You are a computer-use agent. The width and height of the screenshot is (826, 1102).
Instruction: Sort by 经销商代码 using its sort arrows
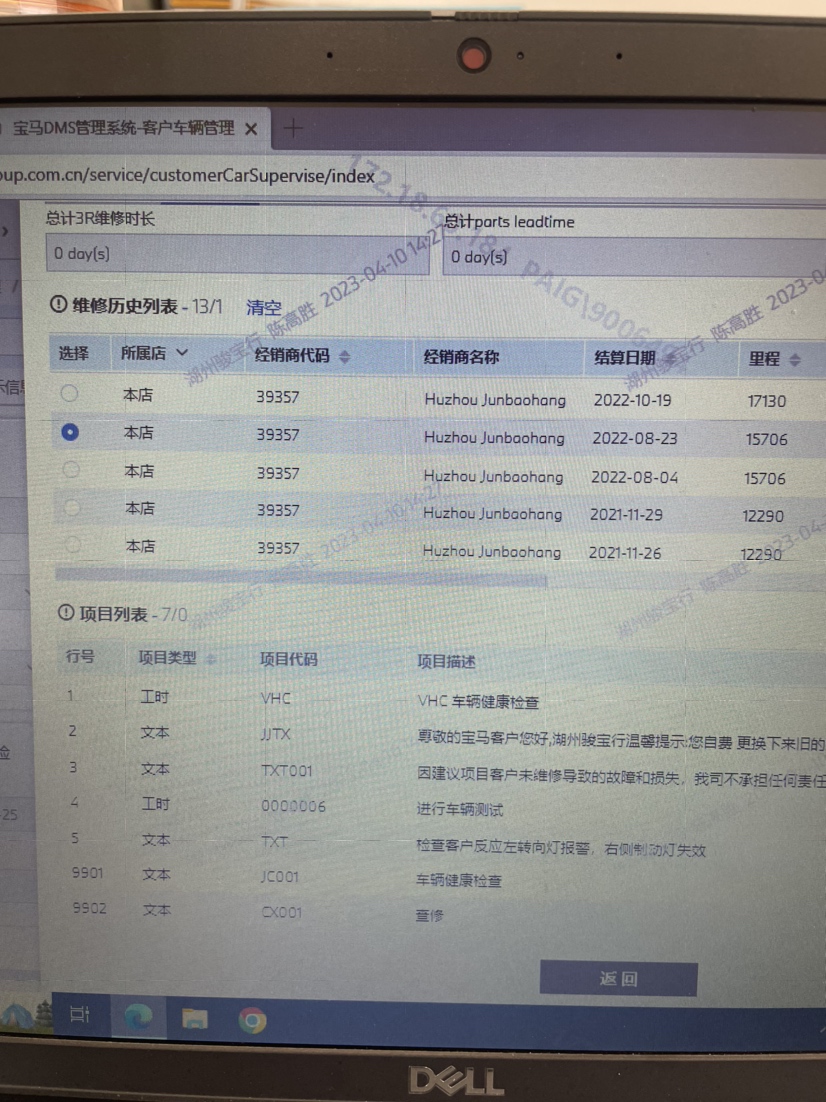tap(344, 356)
